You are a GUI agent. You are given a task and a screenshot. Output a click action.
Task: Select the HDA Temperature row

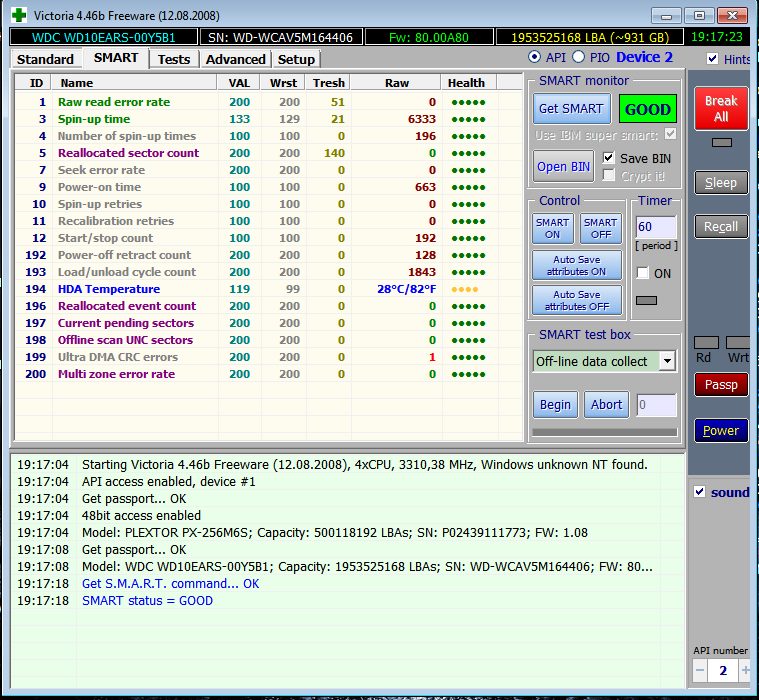click(269, 289)
